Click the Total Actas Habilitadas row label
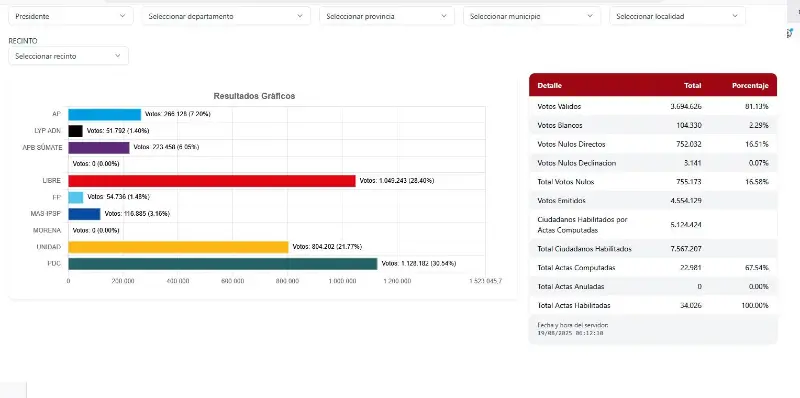Screen dimensions: 800x398 (x=573, y=306)
